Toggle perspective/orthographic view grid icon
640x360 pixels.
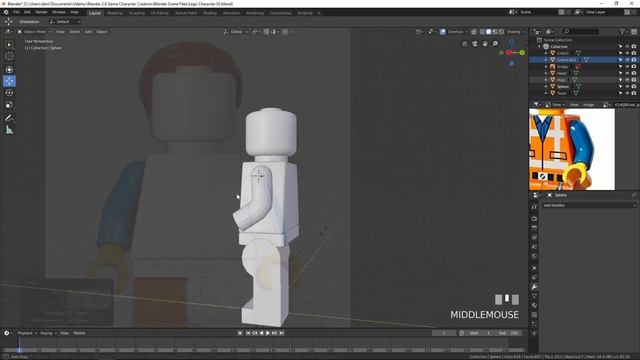coord(464,44)
